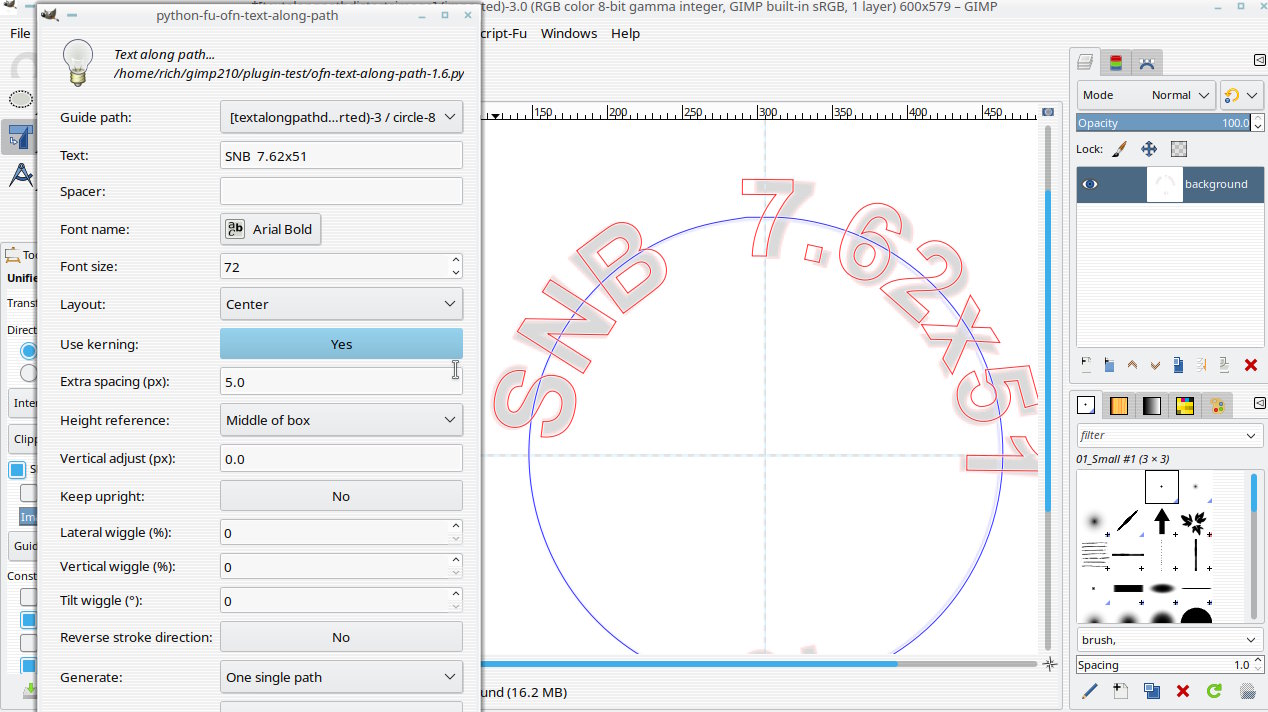1268x712 pixels.
Task: Edit the selected brush pencil icon
Action: (x=1089, y=691)
